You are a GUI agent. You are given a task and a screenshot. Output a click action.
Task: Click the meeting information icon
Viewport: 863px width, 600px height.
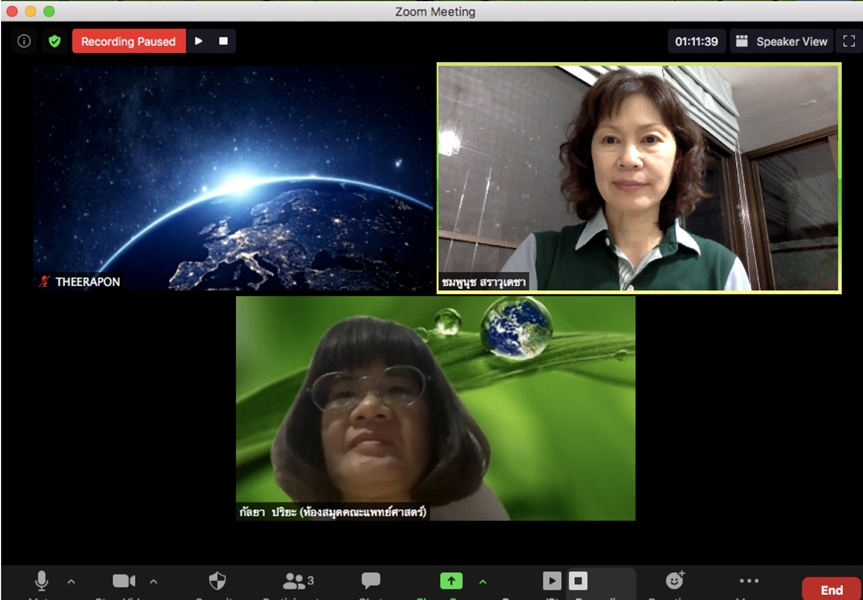click(x=24, y=41)
